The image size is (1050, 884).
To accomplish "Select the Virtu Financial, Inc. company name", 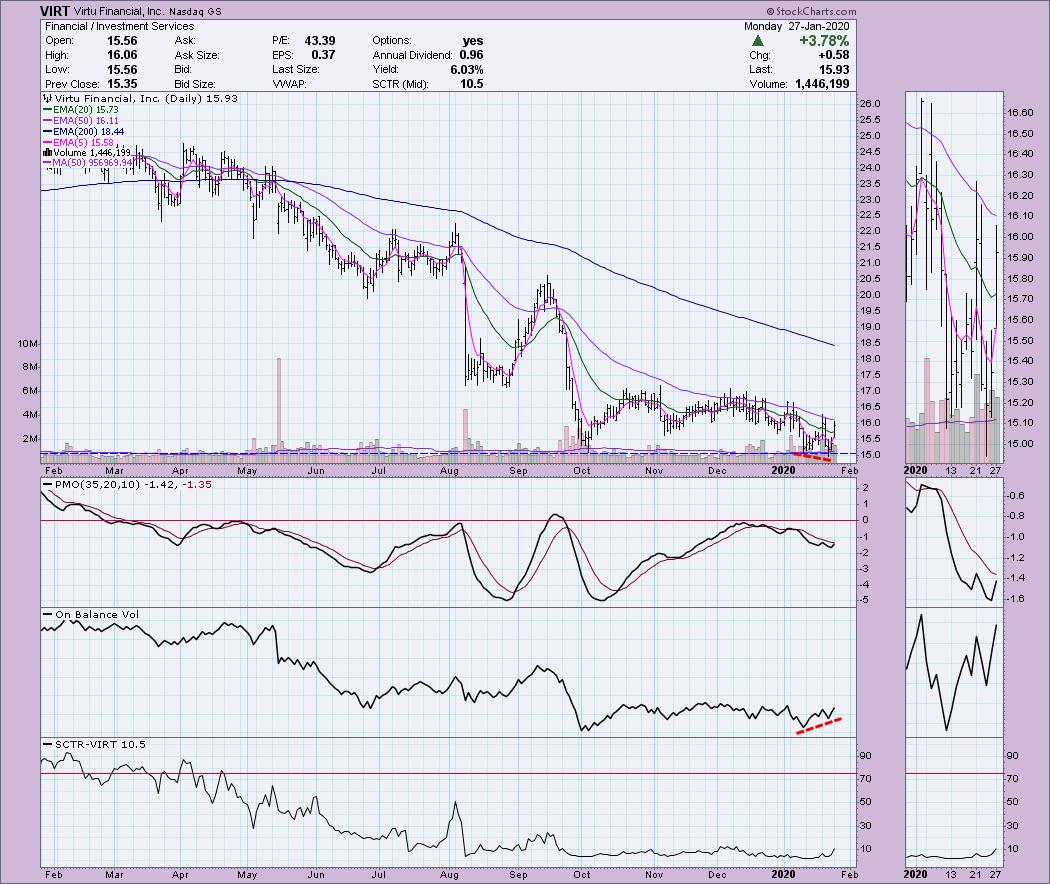I will (117, 11).
